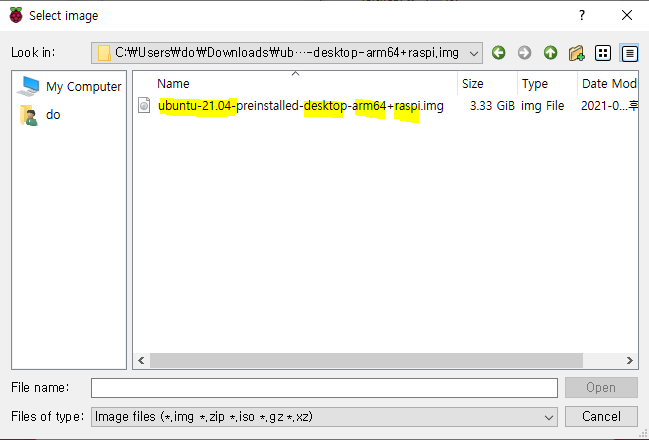The image size is (649, 440).
Task: Click the 2021-0... date cell
Action: 609,106
